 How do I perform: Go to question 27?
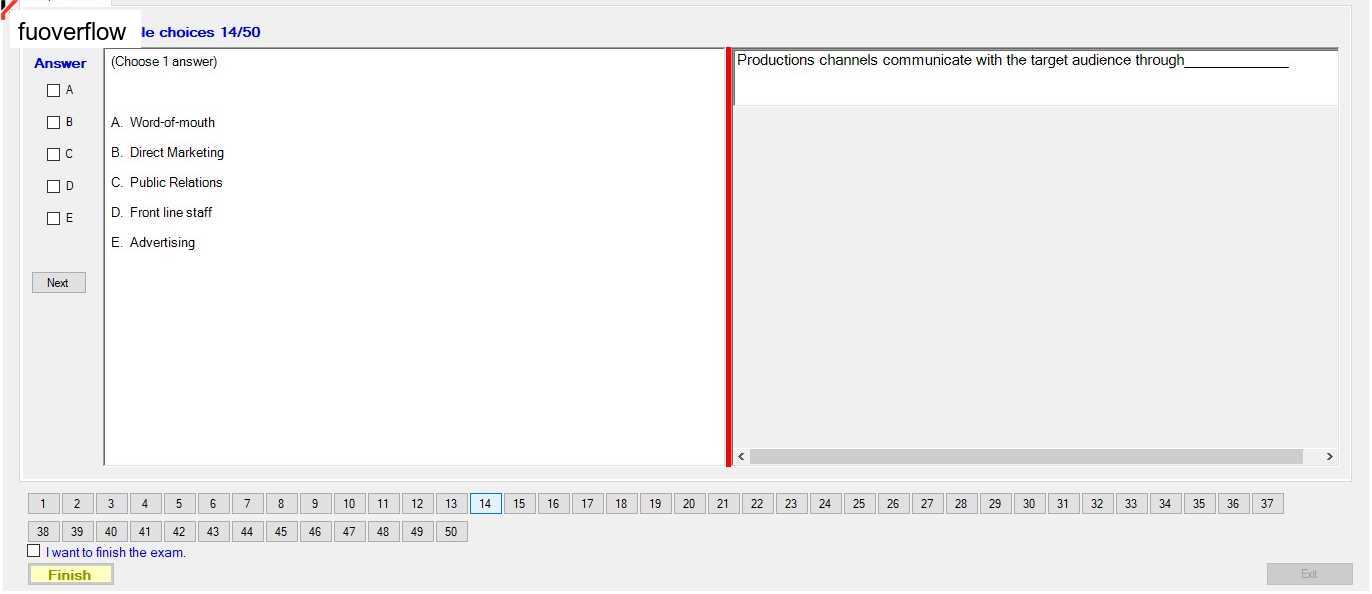[927, 504]
